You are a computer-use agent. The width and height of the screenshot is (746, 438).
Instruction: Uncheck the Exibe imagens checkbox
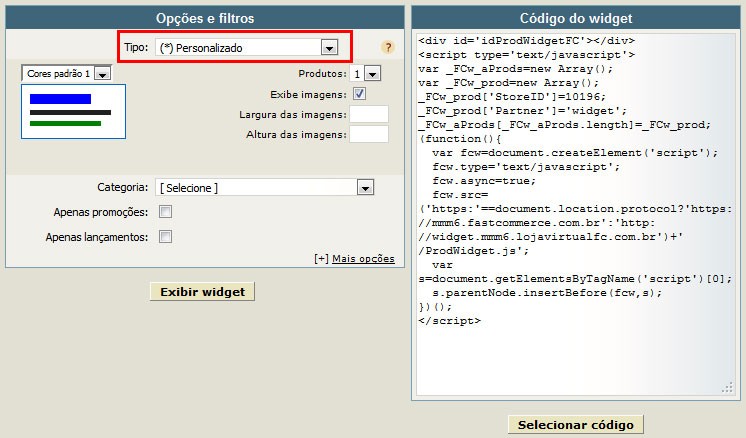[x=359, y=94]
